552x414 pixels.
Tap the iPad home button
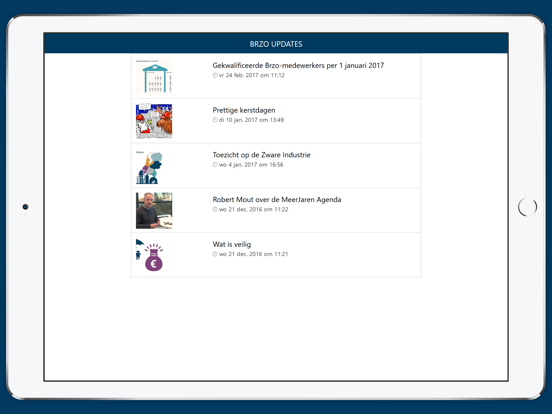click(527, 207)
